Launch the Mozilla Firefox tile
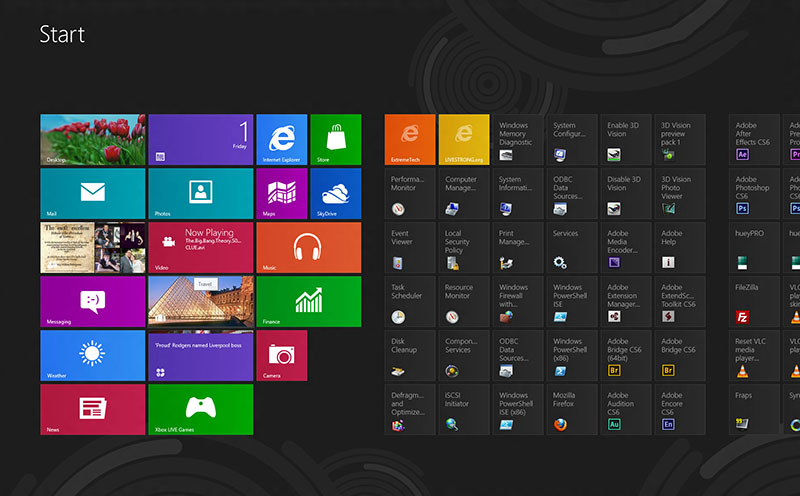Image resolution: width=800 pixels, height=496 pixels. pos(572,410)
